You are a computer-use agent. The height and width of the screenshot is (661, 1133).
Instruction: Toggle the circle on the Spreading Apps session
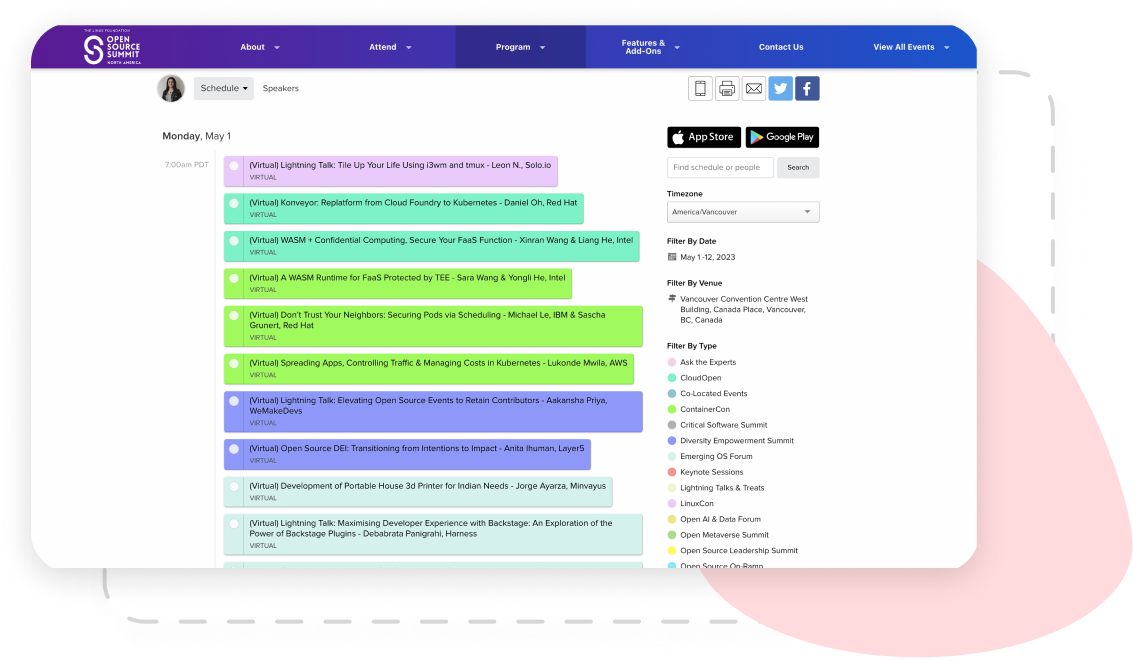point(234,364)
